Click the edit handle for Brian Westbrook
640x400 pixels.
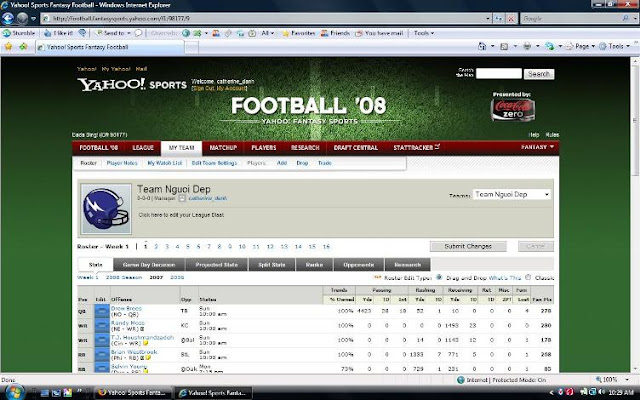(x=102, y=355)
